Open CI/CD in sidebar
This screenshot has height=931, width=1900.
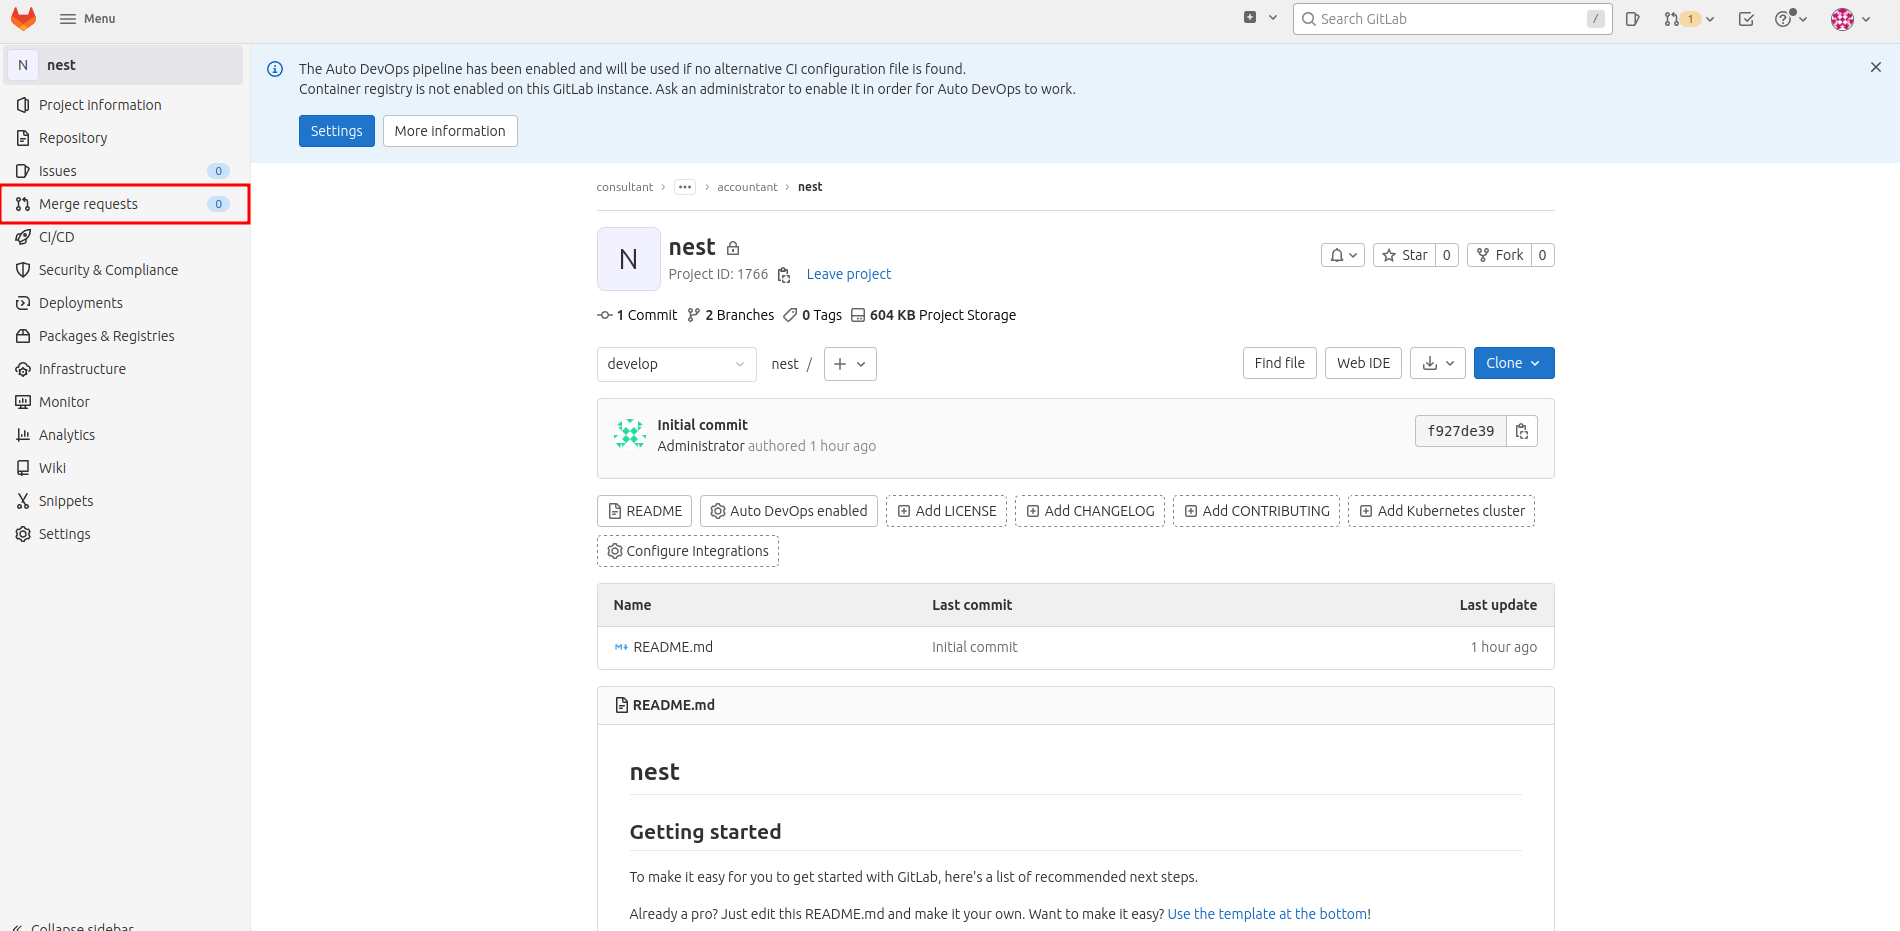122,237
